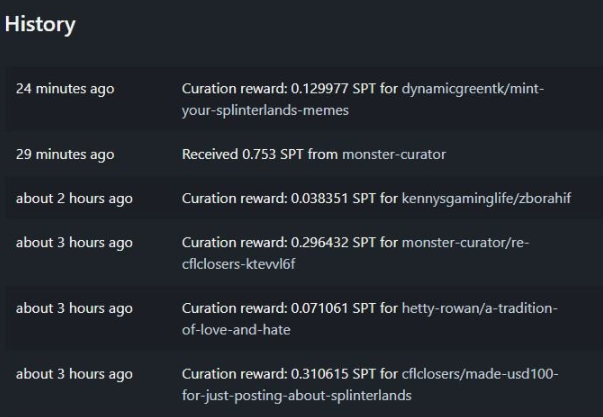This screenshot has height=417, width=603.
Task: Click the timestamp beside the 0.296432 SPT reward
Action: pos(74,243)
